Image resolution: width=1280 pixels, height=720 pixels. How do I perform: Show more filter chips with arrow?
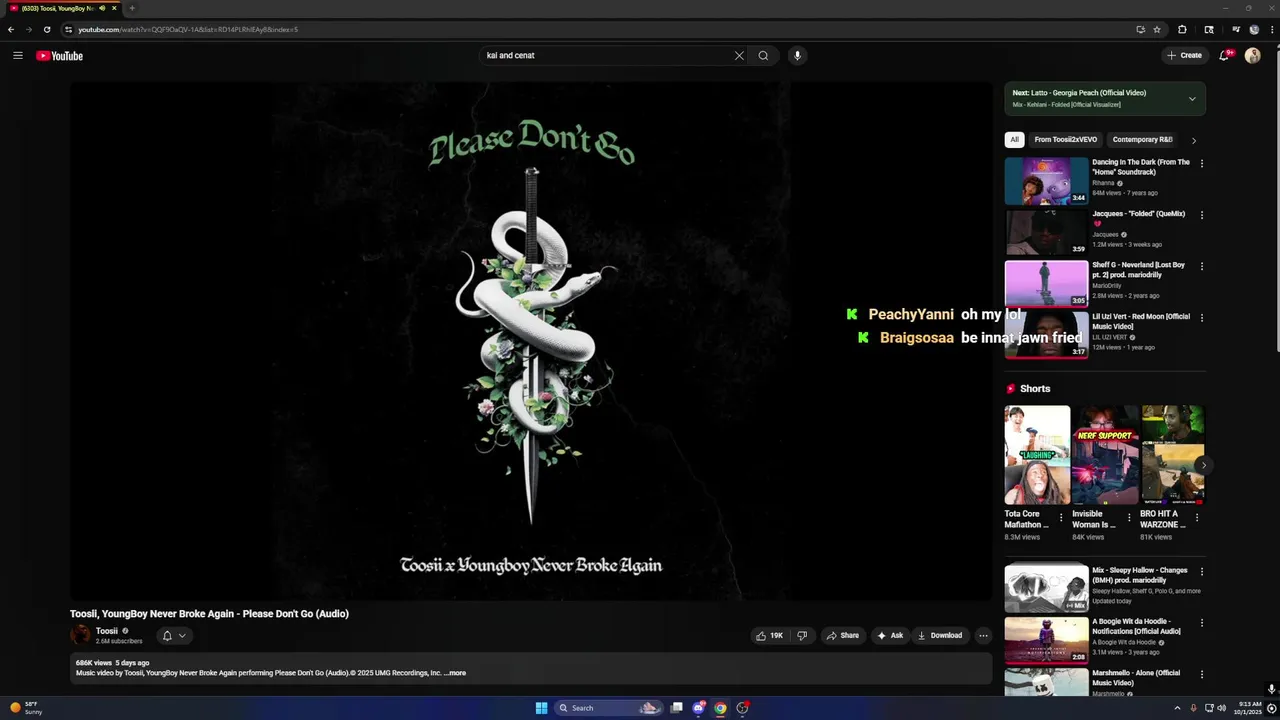(x=1193, y=140)
